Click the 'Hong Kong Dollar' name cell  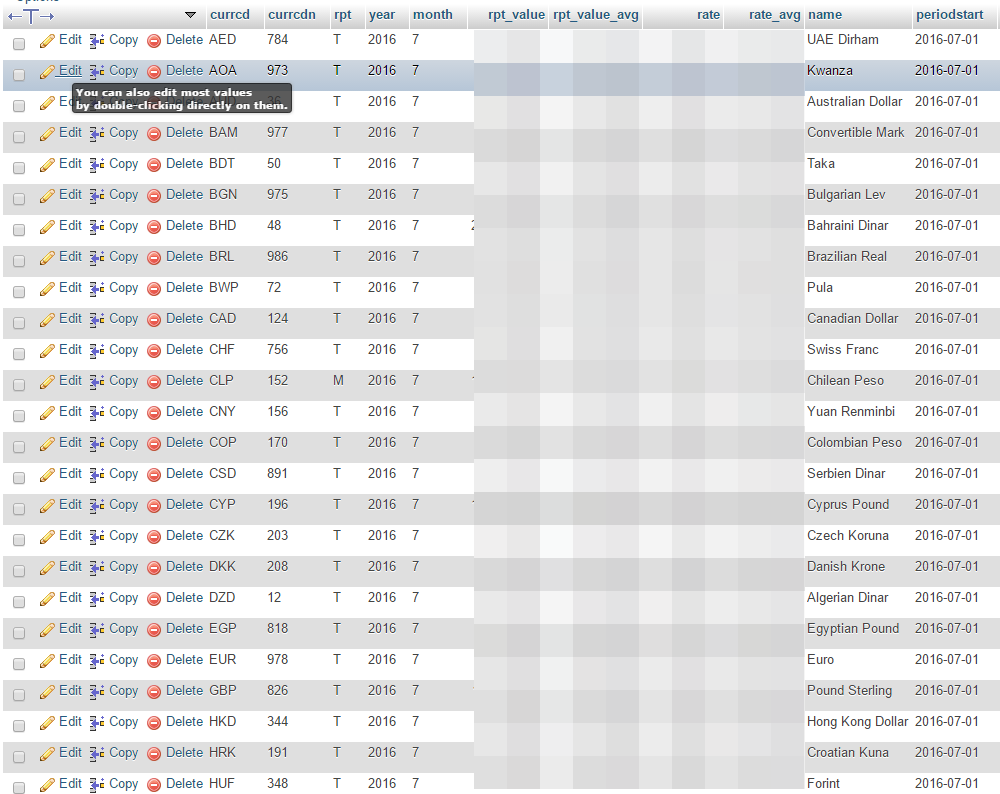(x=857, y=722)
